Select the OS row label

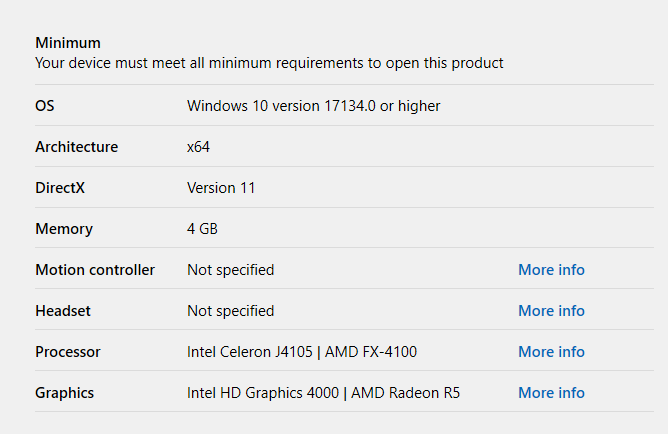(x=45, y=106)
